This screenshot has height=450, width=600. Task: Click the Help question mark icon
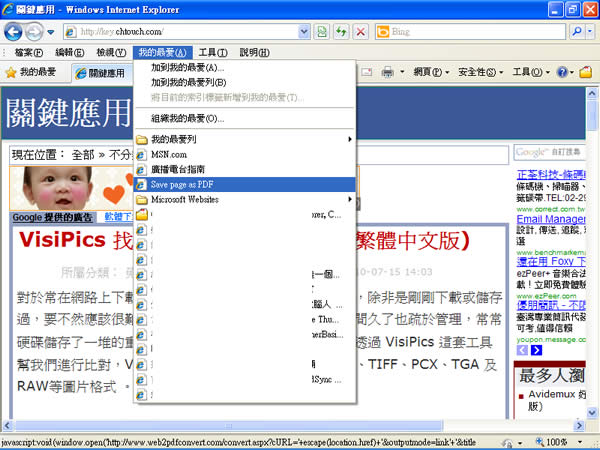click(562, 72)
